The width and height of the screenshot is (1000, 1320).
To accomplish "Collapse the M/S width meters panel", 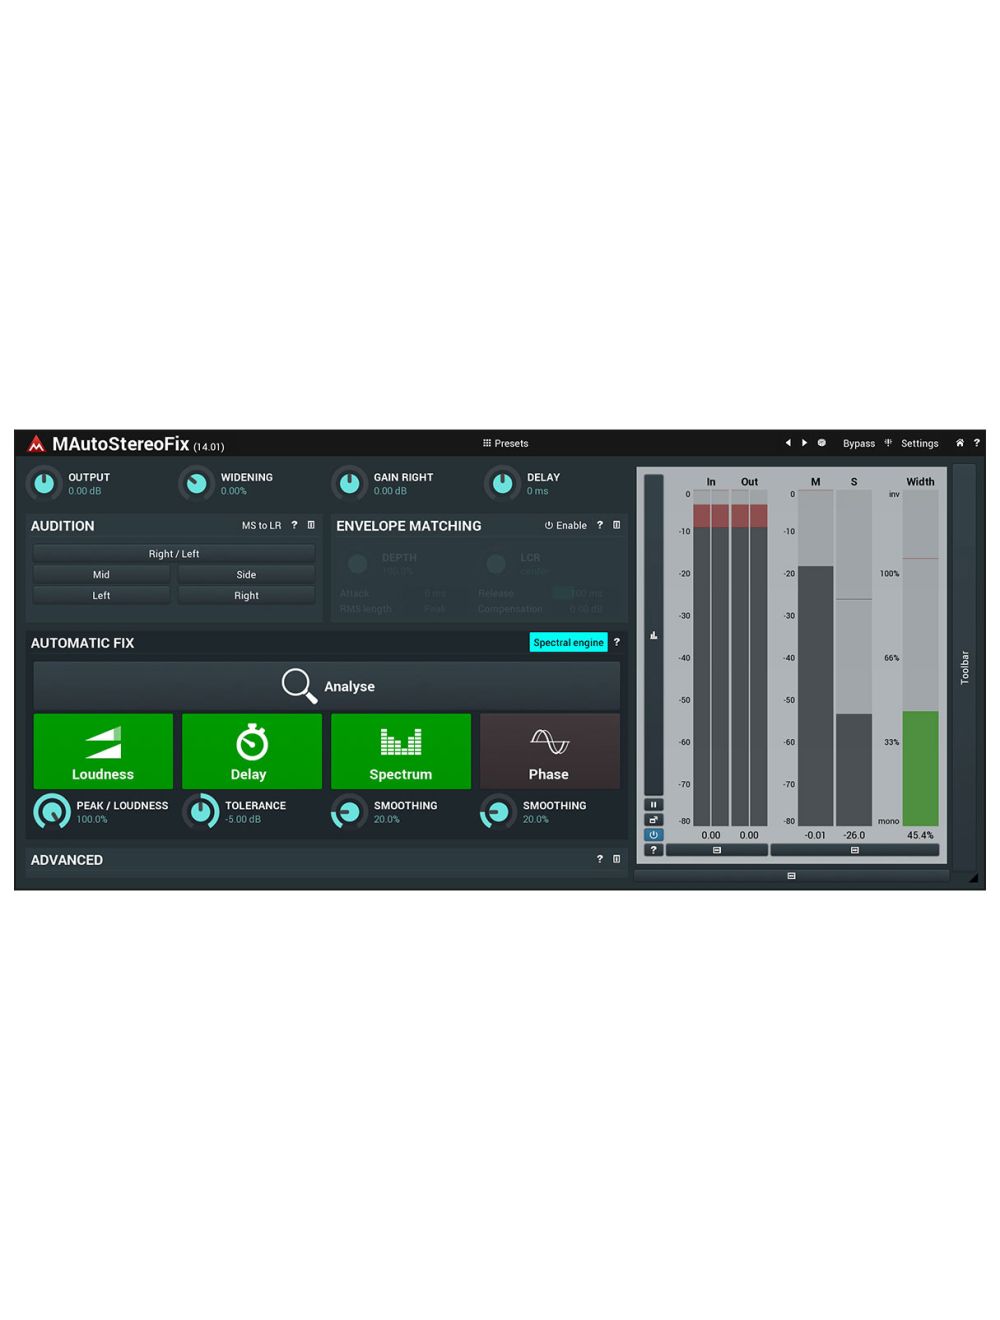I will (854, 850).
